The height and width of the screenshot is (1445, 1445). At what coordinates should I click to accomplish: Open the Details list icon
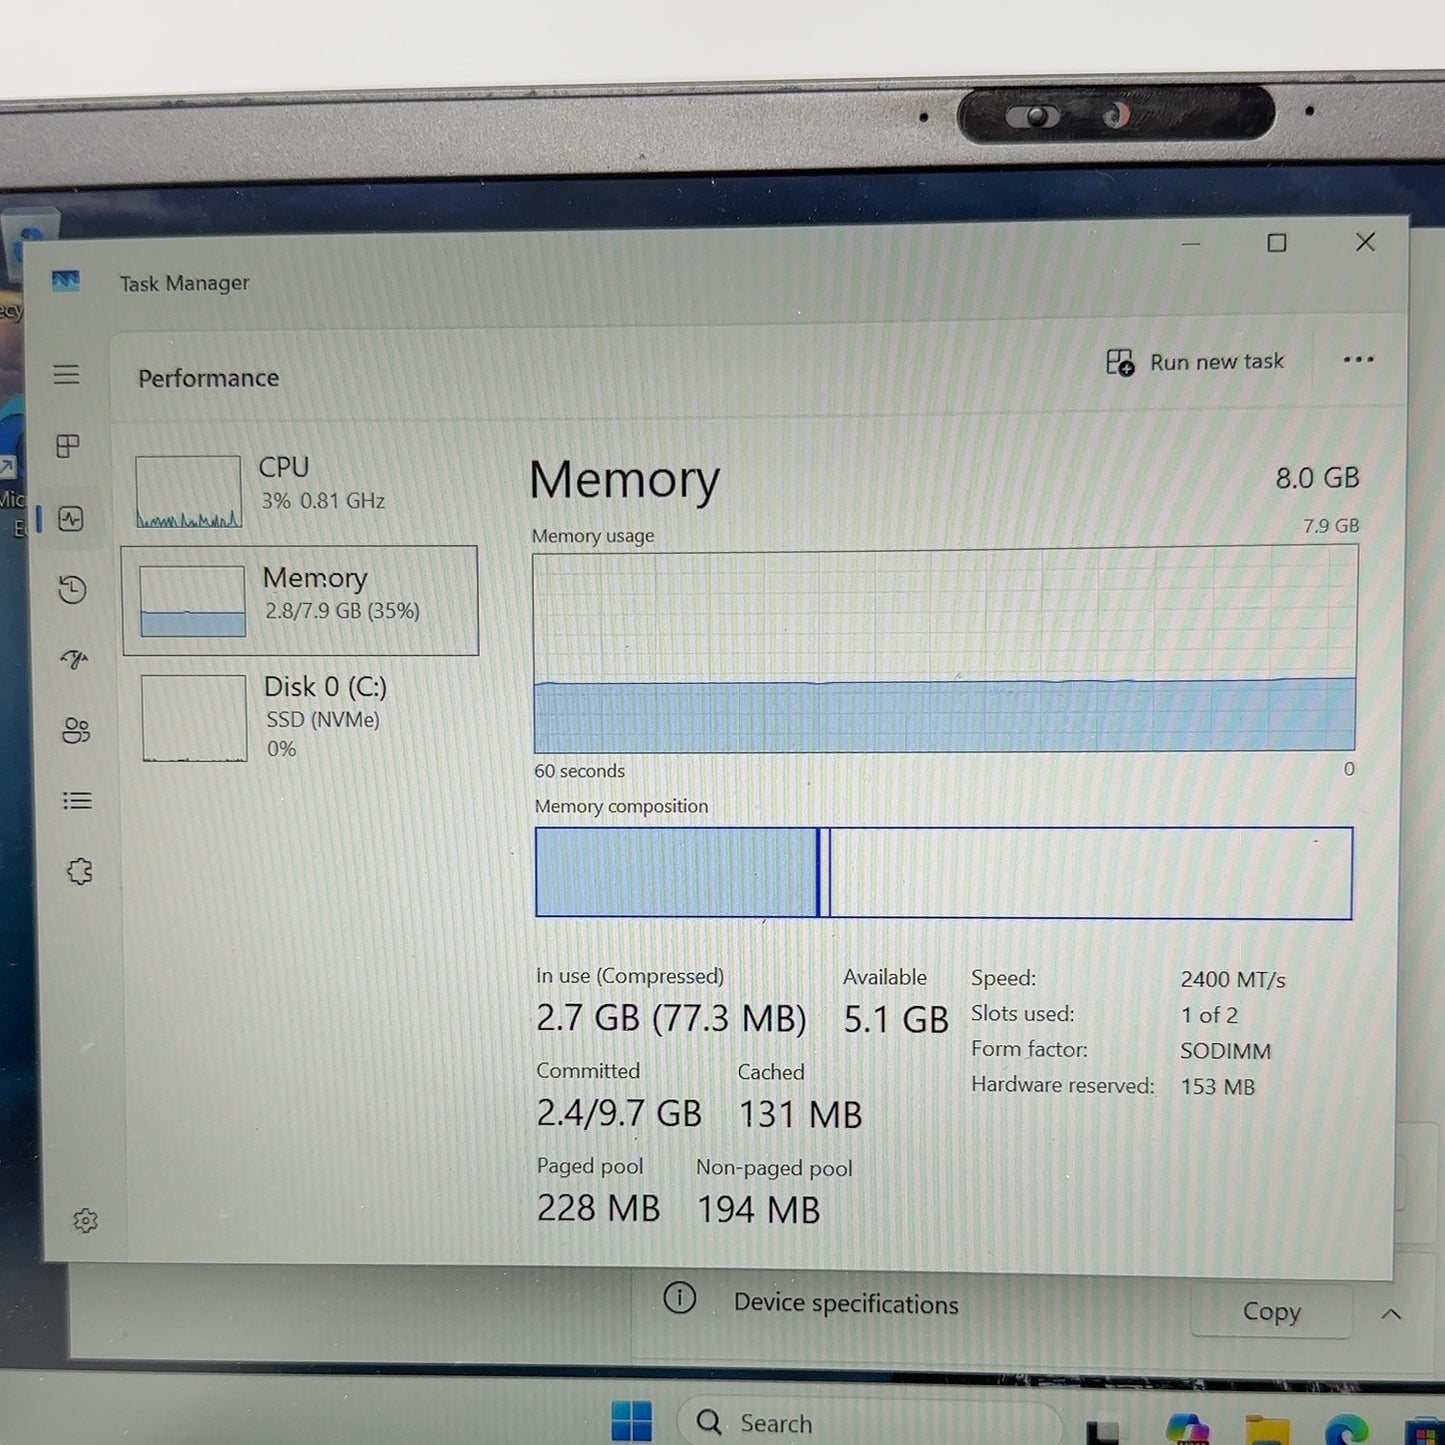pos(77,801)
